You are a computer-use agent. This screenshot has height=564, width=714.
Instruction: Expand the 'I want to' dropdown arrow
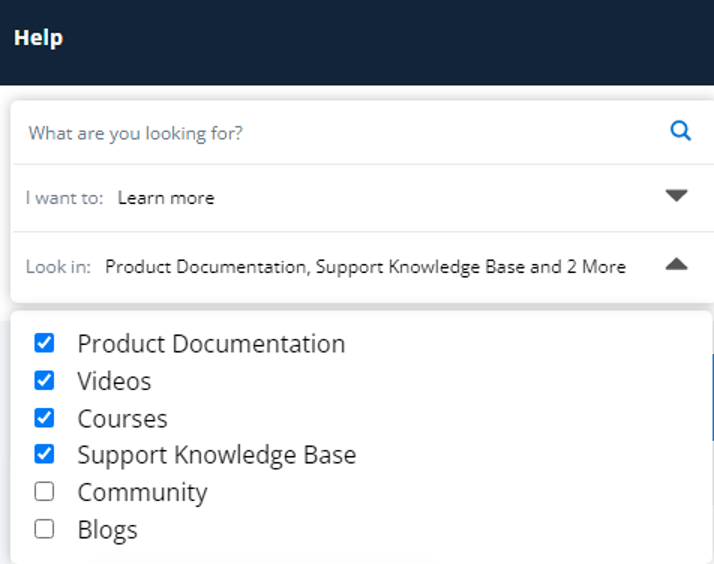(x=676, y=195)
